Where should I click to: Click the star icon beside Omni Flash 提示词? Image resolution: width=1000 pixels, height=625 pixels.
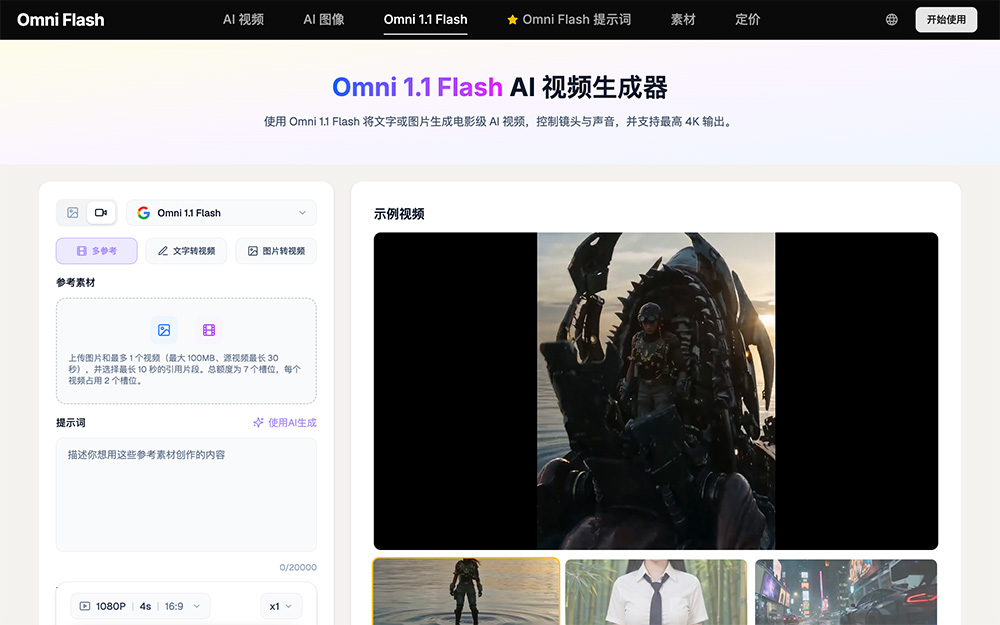(x=512, y=20)
